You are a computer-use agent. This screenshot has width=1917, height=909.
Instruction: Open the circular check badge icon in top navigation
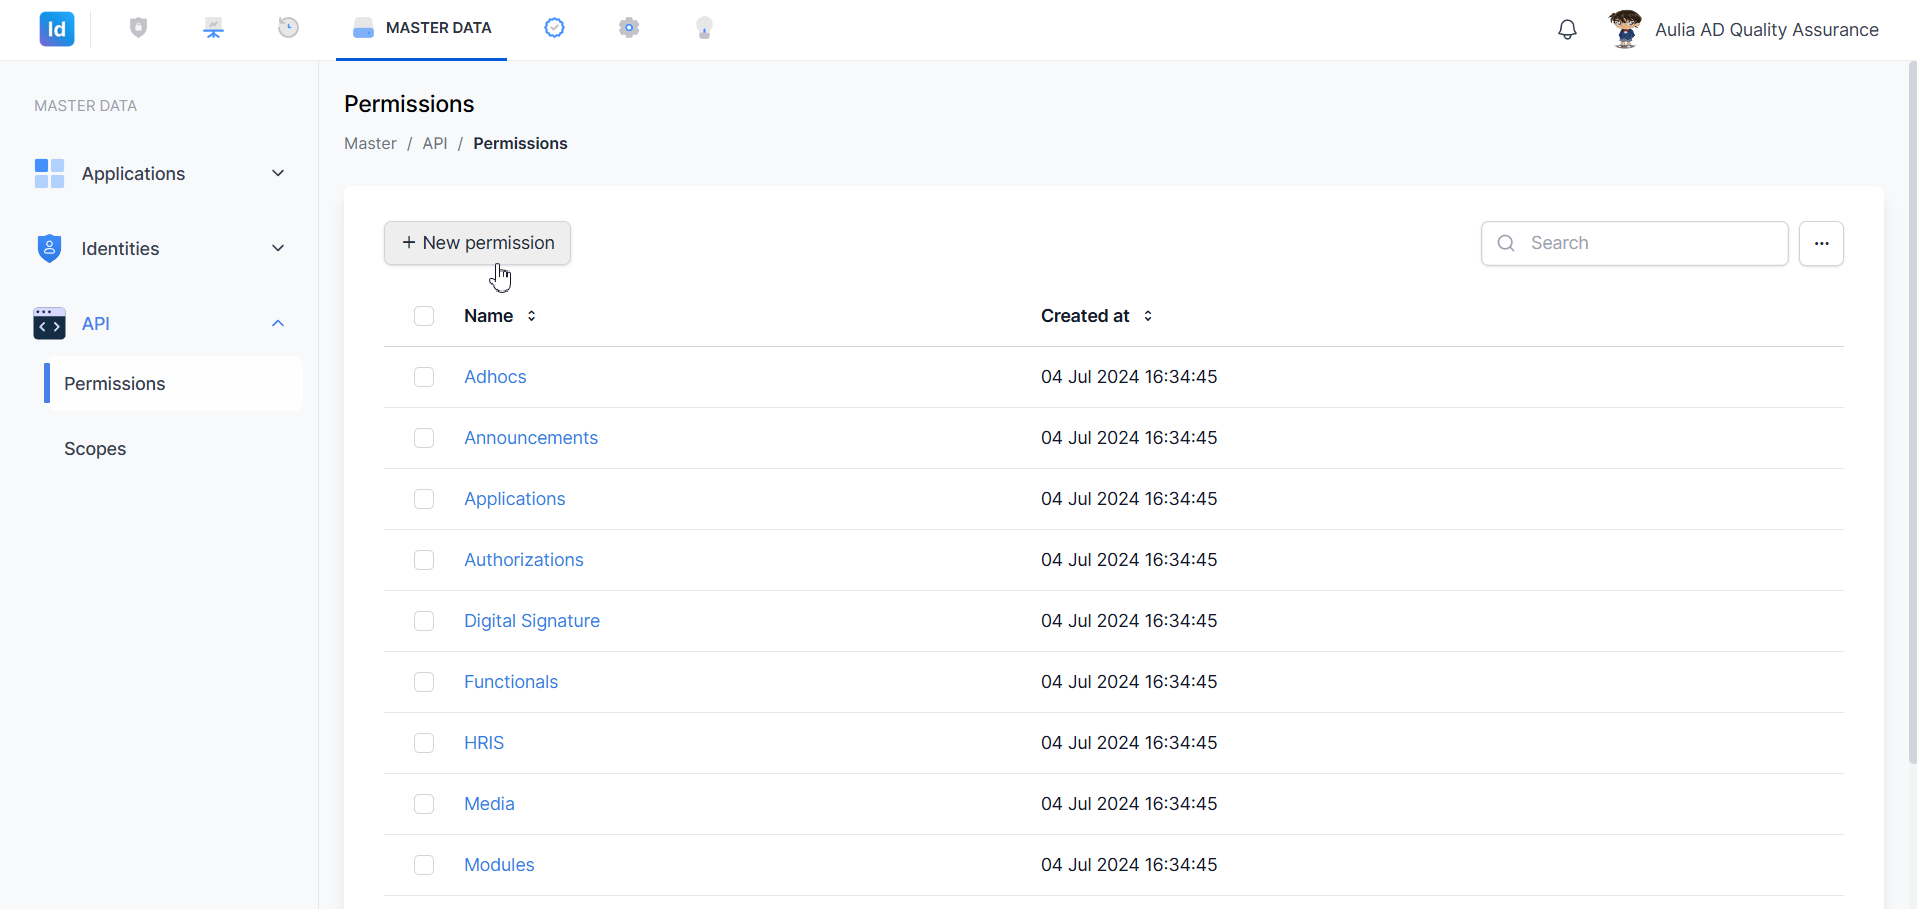pyautogui.click(x=554, y=28)
